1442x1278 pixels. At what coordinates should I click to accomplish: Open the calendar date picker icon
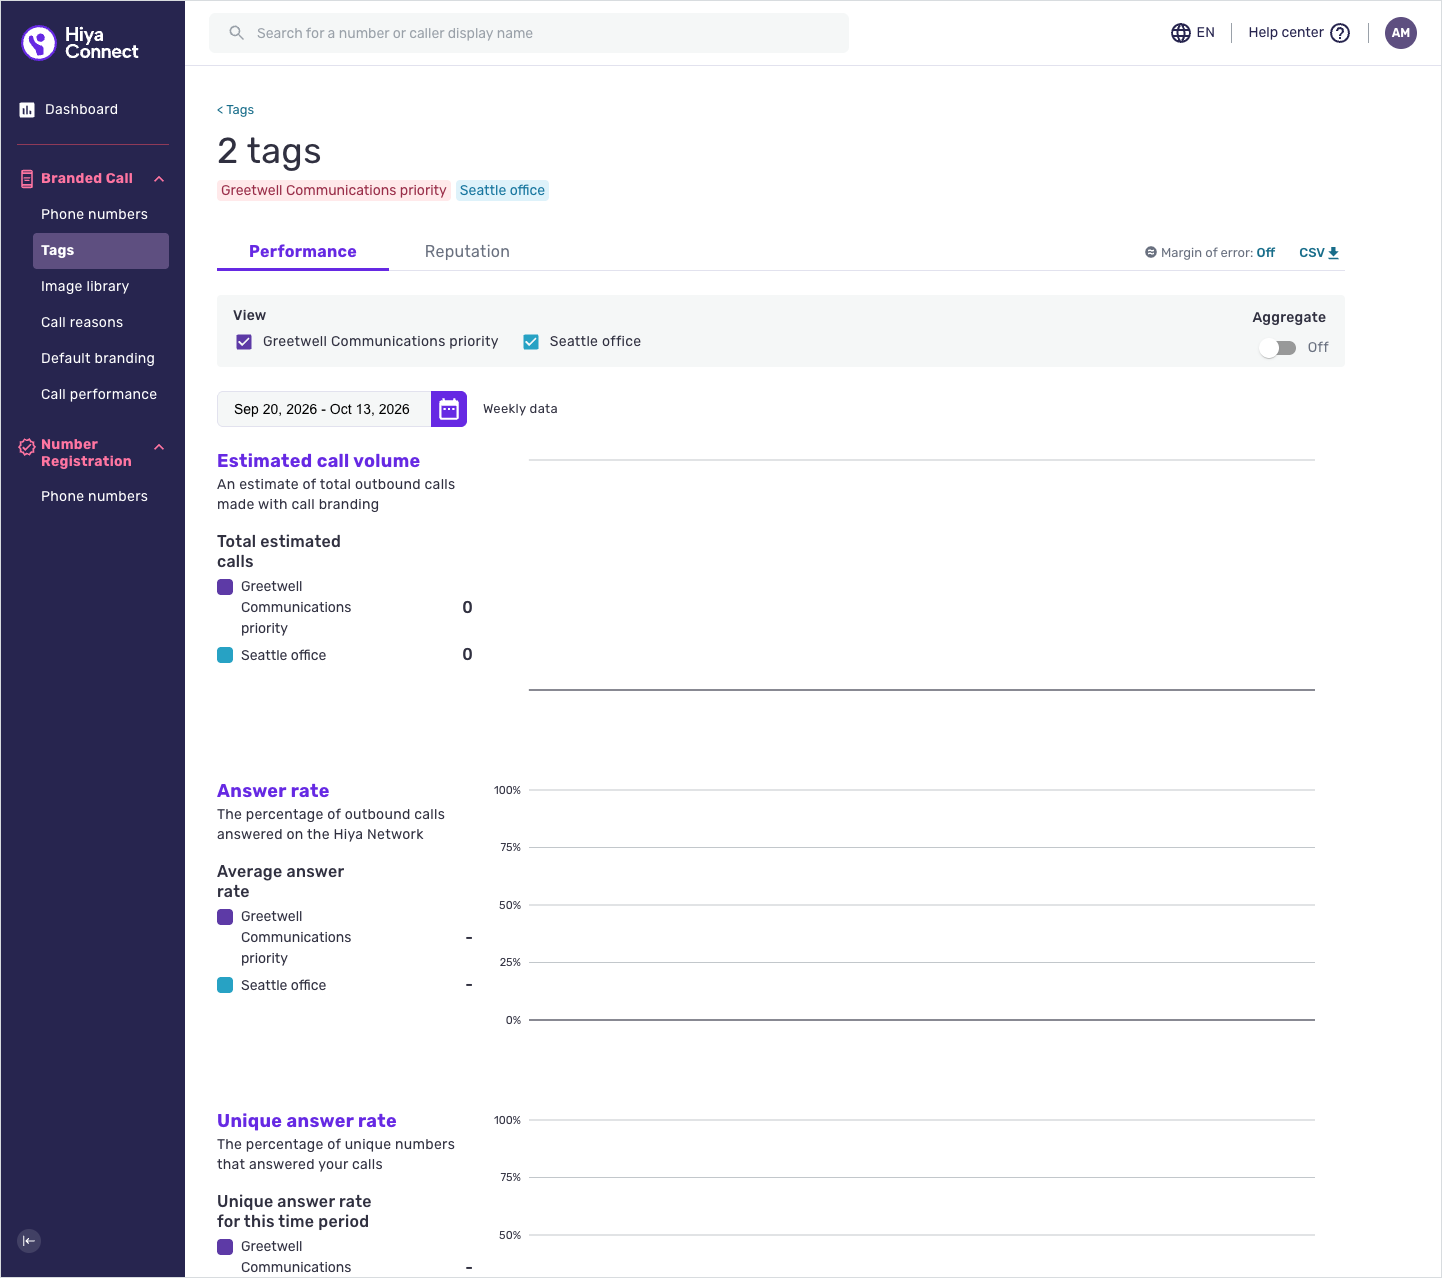449,409
